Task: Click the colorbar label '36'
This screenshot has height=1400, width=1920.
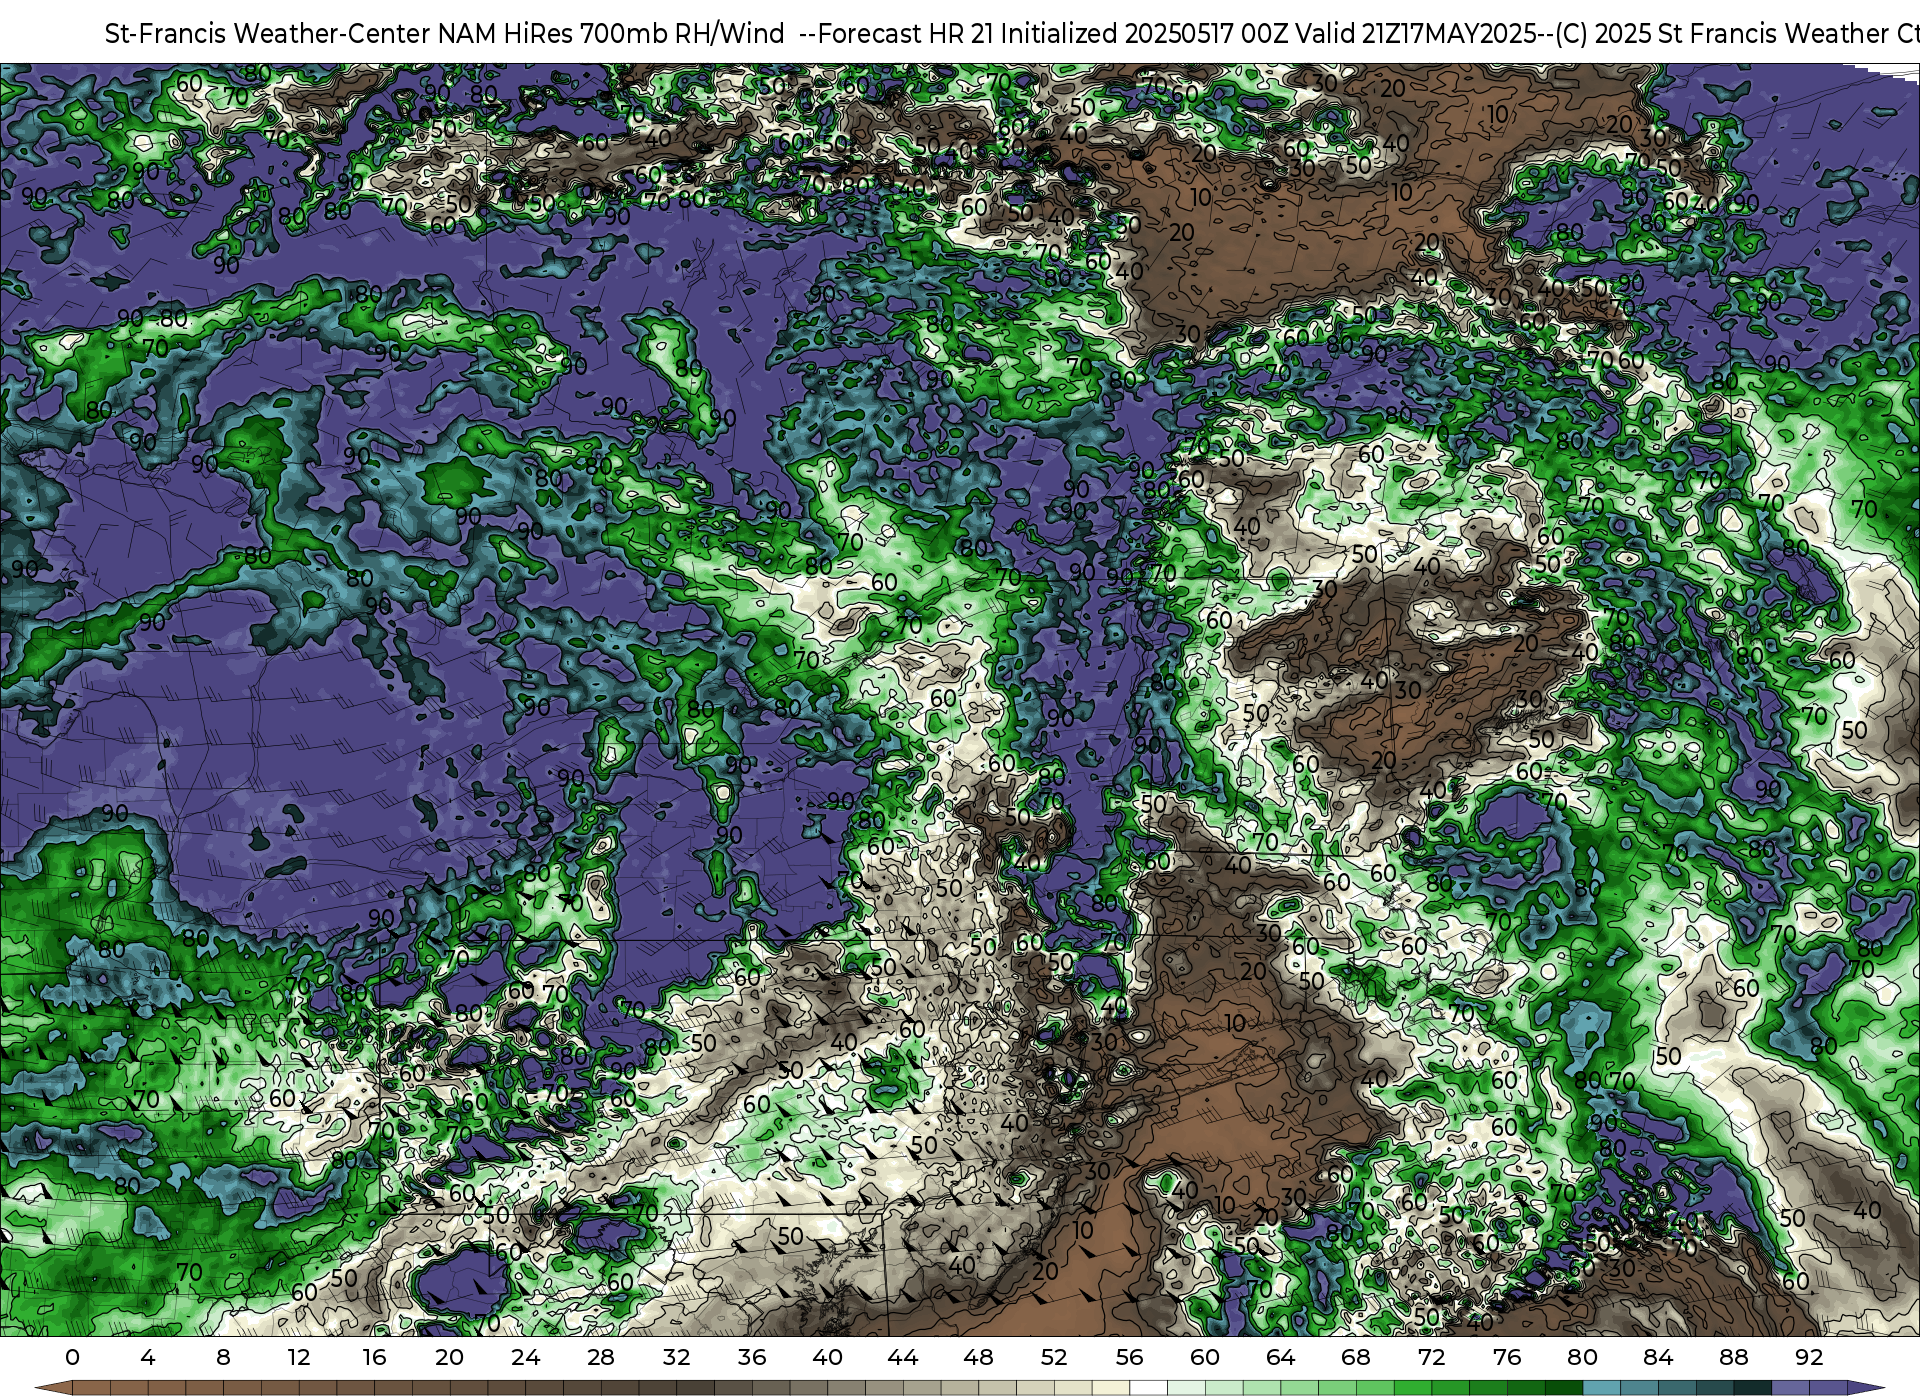Action: 752,1357
